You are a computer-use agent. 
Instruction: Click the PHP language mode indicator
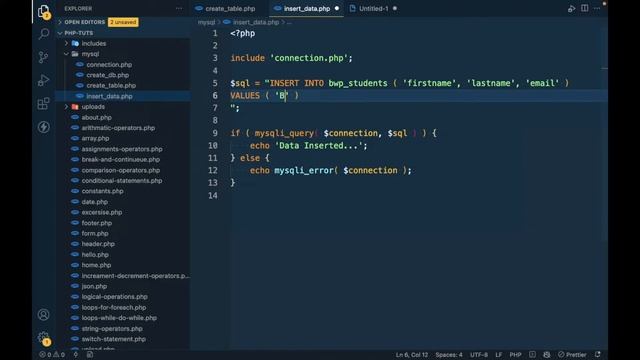(515, 354)
